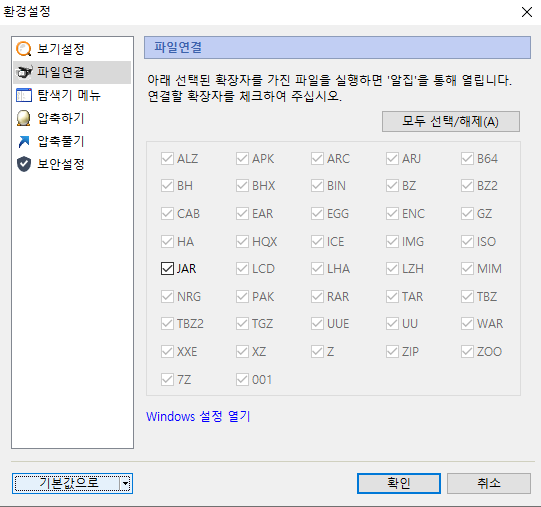541x507 pixels.
Task: Toggle the EGG checkbox
Action: point(317,214)
